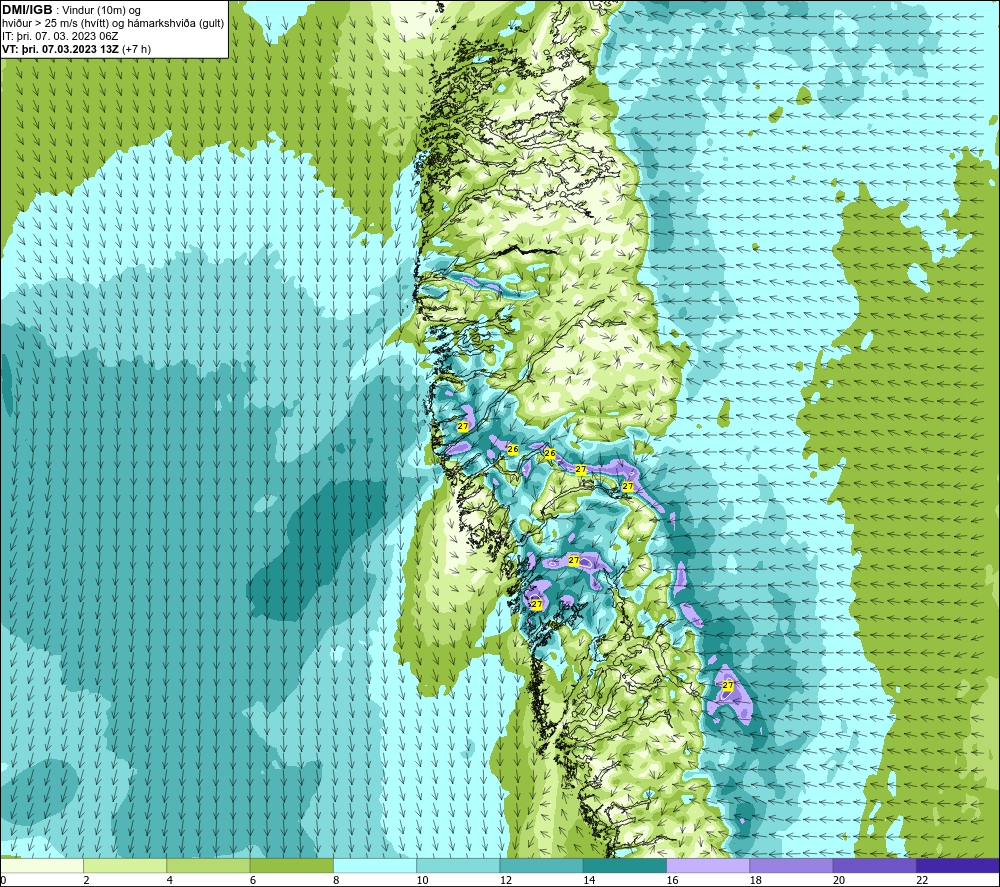Click the legend scale value '4'
The image size is (1000, 887).
(x=170, y=880)
